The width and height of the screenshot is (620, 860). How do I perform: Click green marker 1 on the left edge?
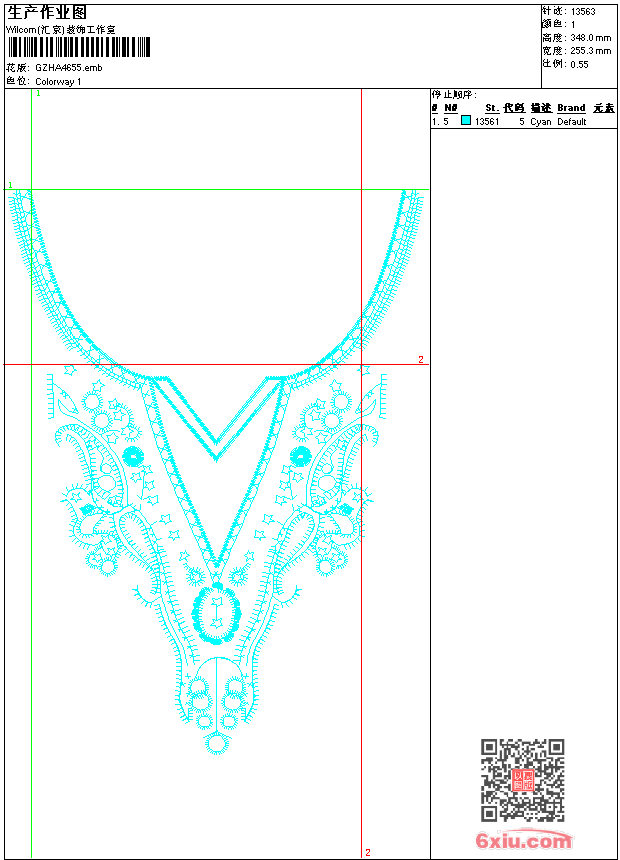10,185
